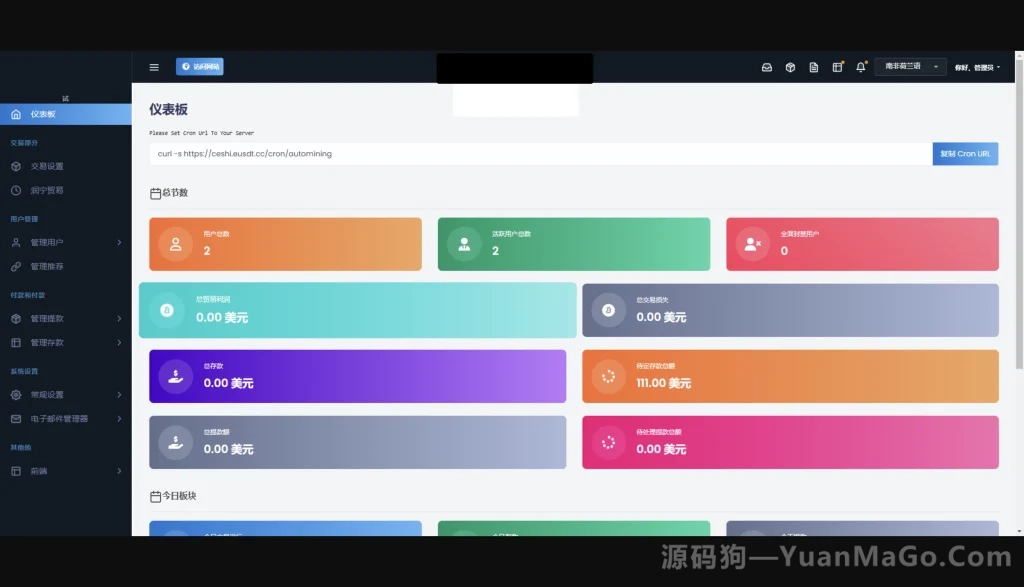
Task: Open the 南非荷兰语 language dropdown
Action: 908,66
